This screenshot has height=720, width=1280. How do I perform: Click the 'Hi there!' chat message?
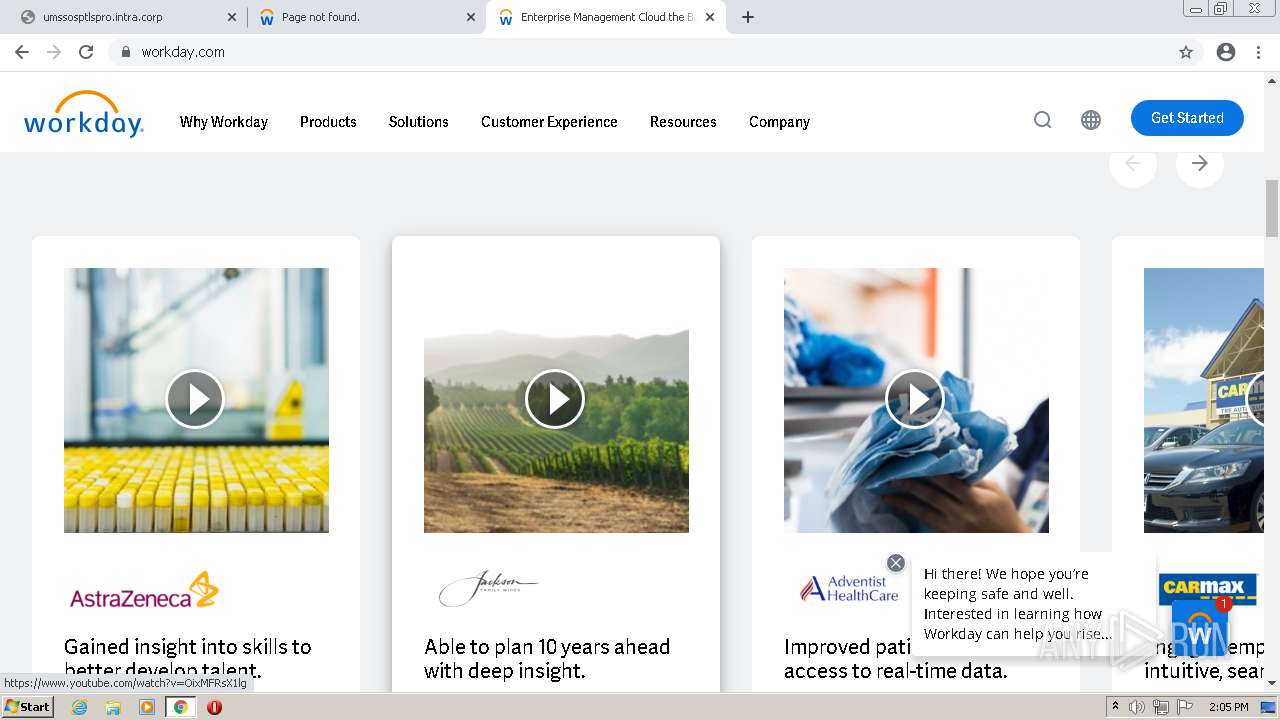click(x=1017, y=604)
